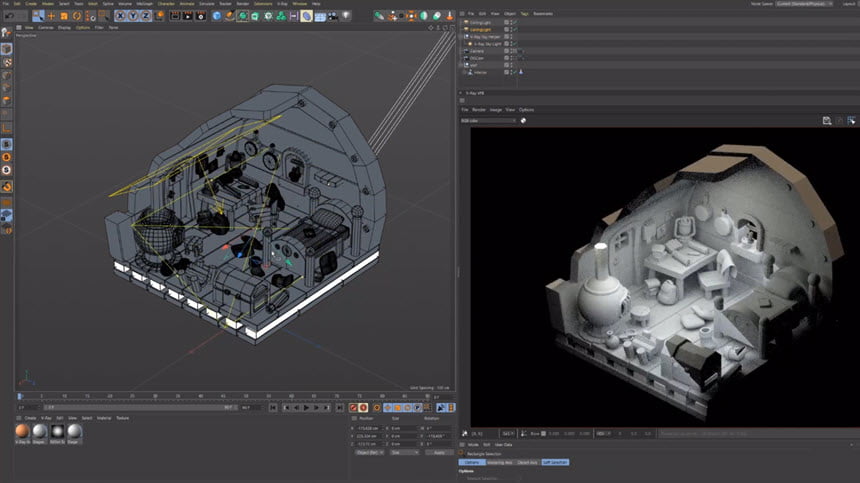Activate the Rotate tool

pos(77,16)
